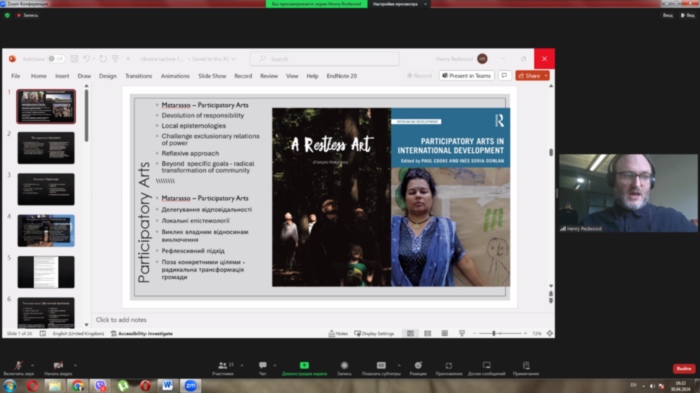Viewport: 700px width, 393px height.
Task: Switch to Reading View icon
Action: point(445,333)
